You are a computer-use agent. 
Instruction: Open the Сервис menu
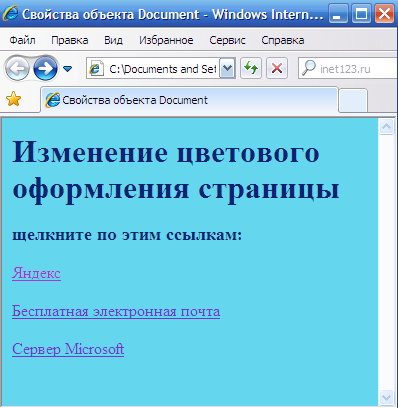227,40
